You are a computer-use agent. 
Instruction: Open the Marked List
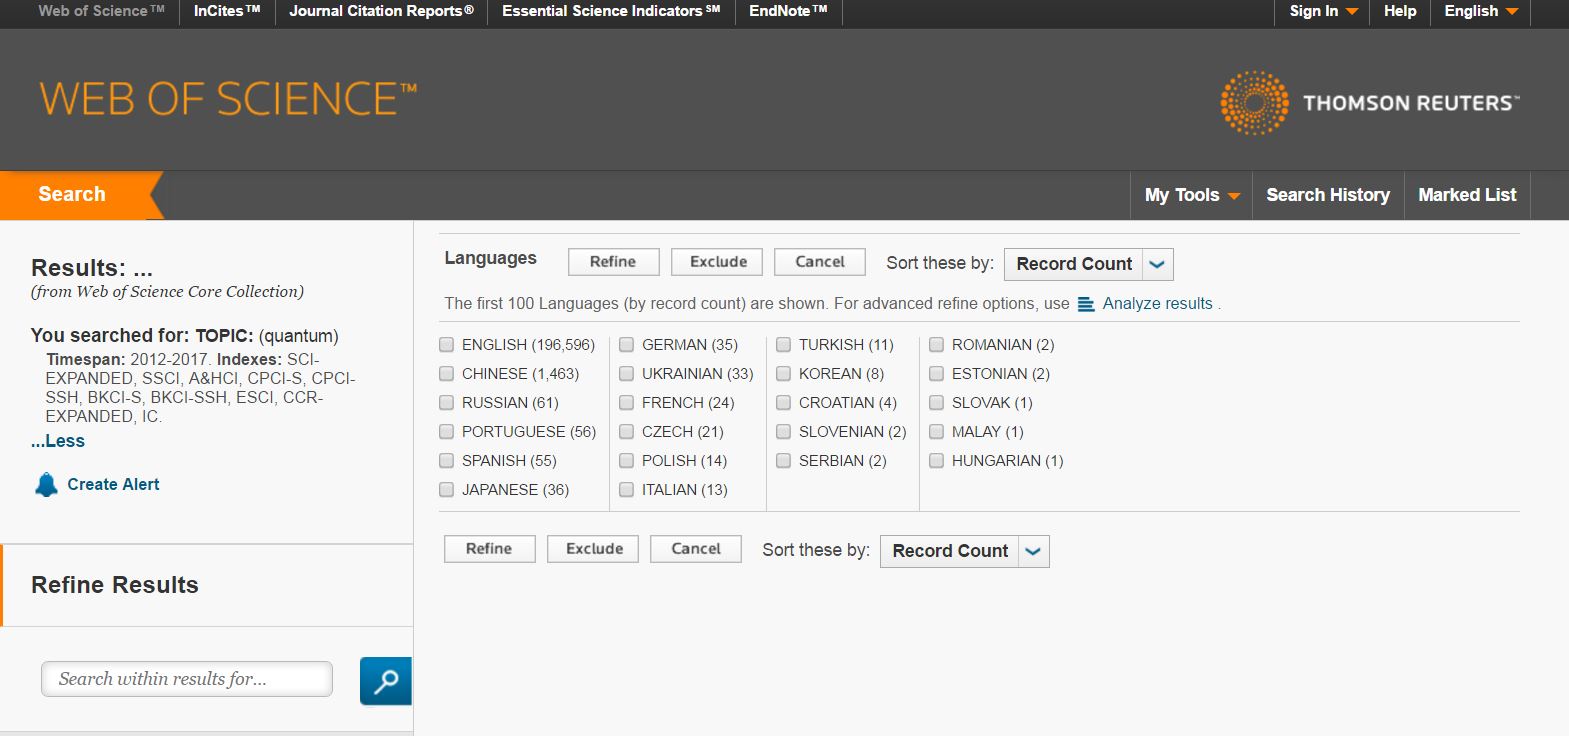1467,195
